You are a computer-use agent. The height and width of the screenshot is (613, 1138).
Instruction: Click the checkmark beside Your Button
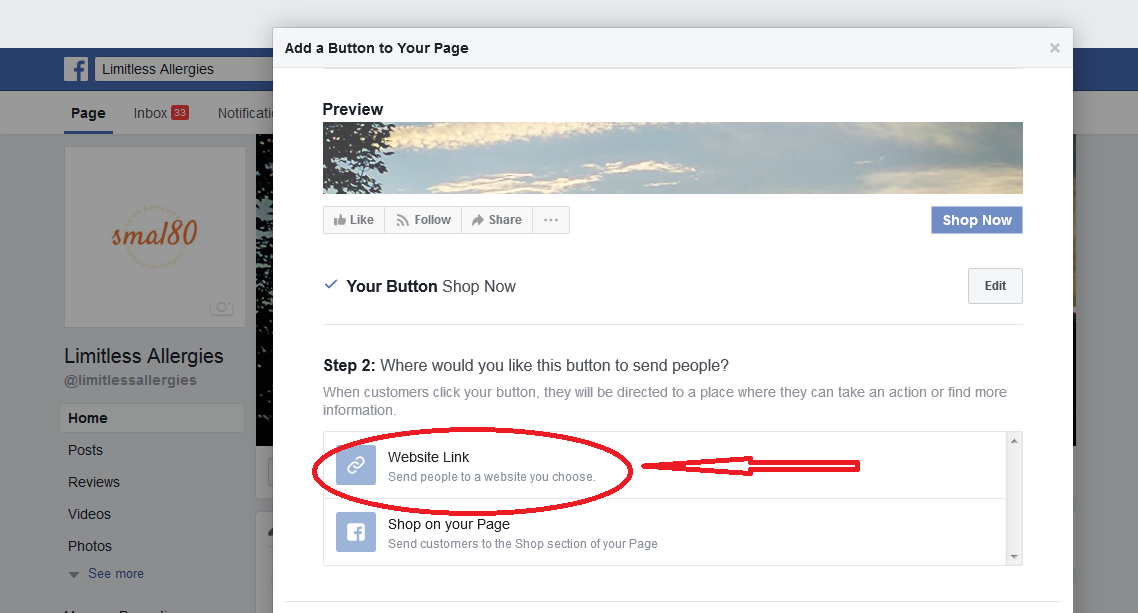330,285
